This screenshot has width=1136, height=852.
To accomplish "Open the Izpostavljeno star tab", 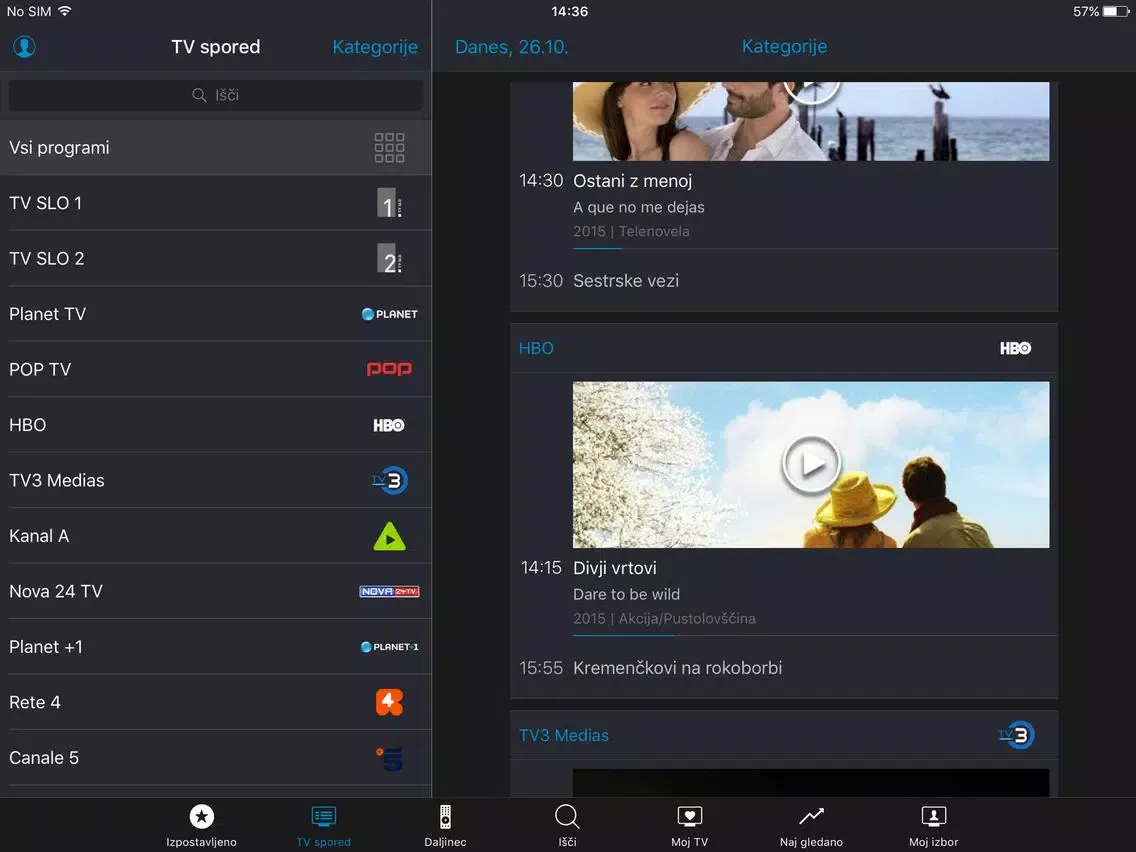I will [x=201, y=825].
